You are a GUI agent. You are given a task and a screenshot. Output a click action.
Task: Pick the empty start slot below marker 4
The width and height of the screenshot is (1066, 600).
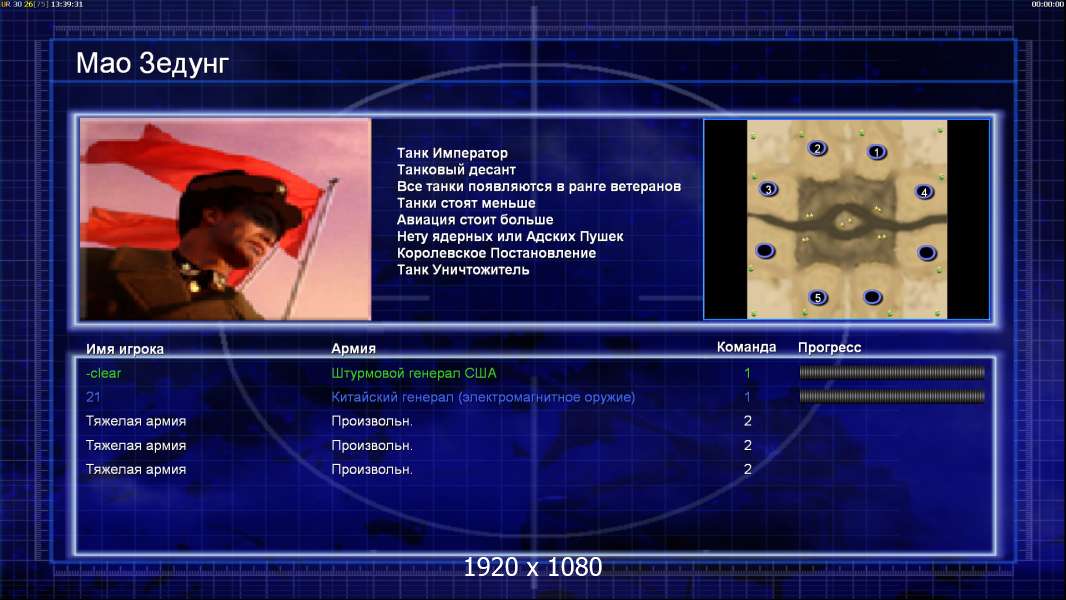(926, 253)
